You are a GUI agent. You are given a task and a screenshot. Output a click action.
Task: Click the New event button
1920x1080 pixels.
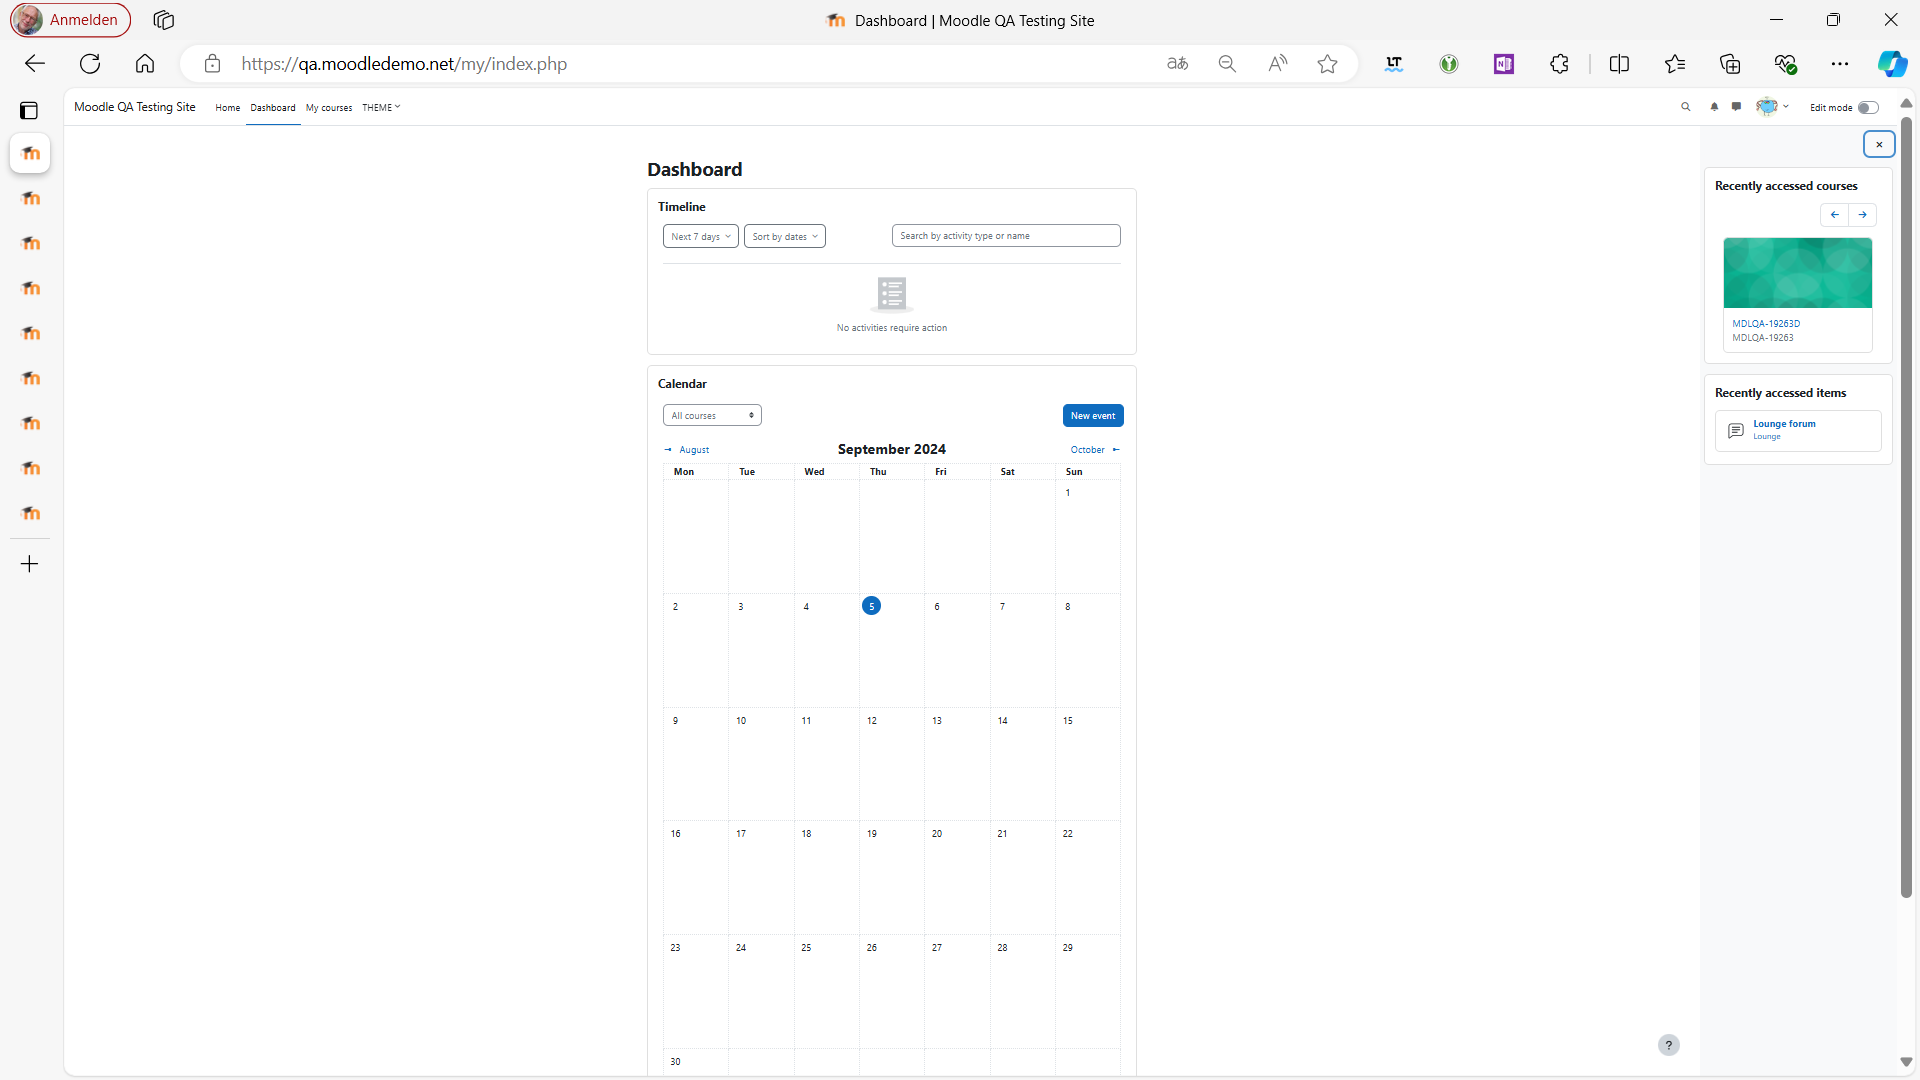click(1092, 416)
